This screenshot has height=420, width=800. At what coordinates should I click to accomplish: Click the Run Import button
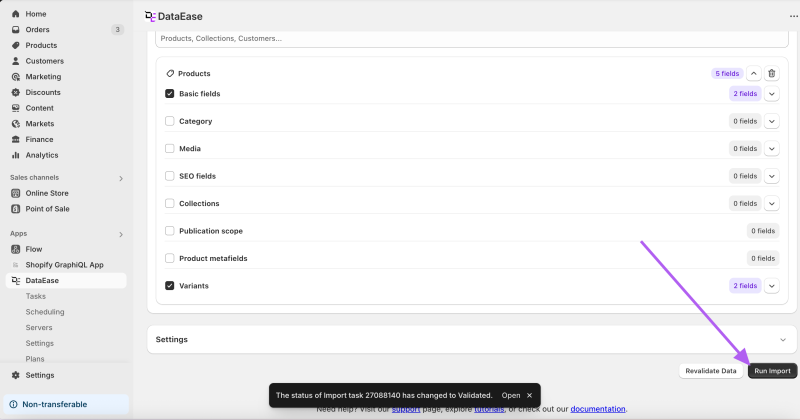(772, 371)
